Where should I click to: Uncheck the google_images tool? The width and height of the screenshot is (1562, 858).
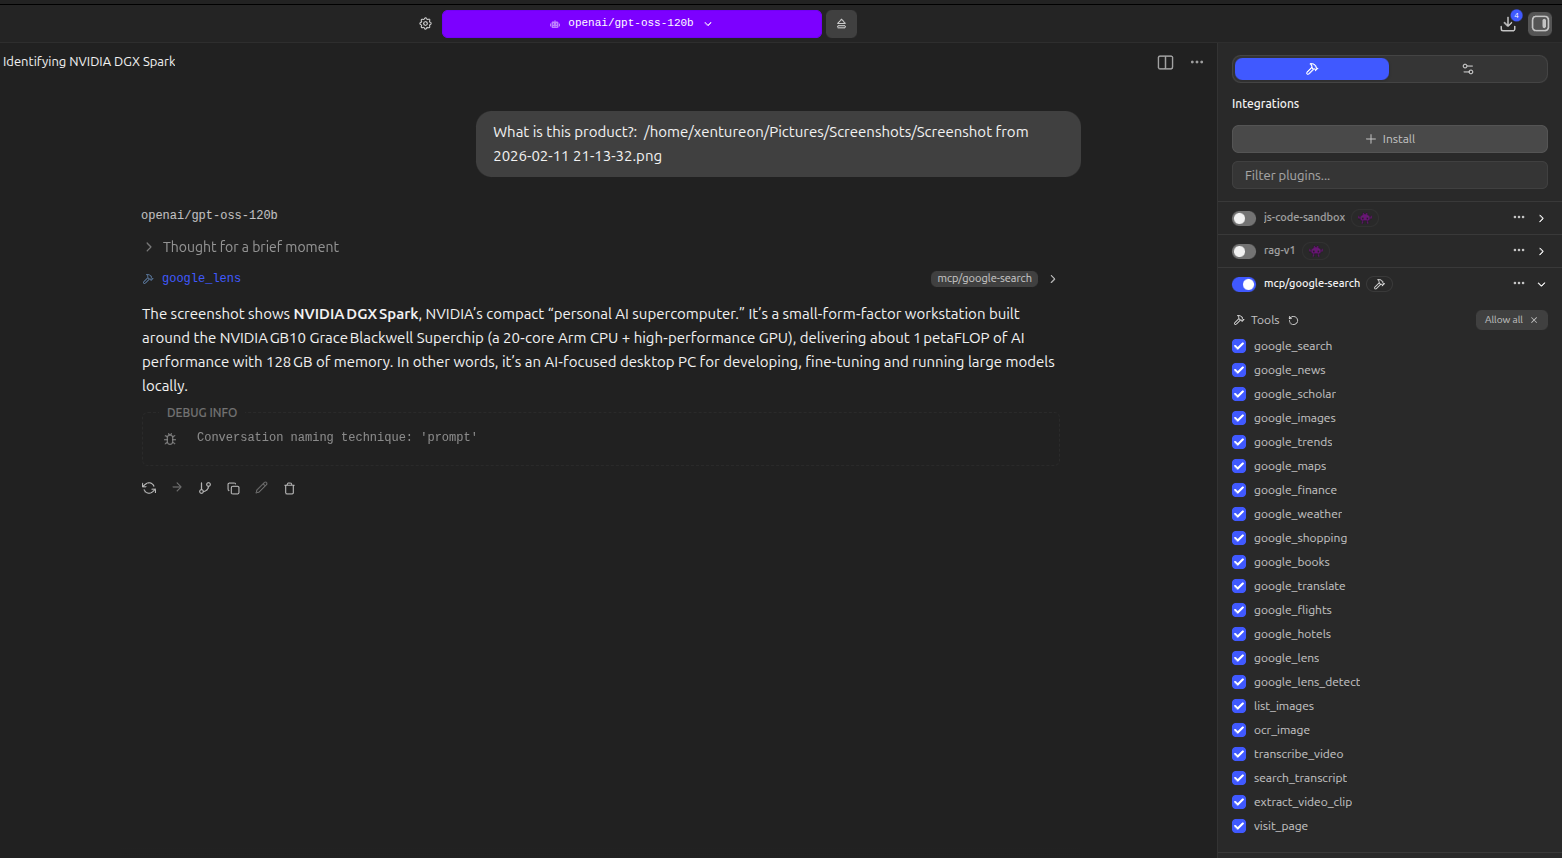(x=1239, y=418)
